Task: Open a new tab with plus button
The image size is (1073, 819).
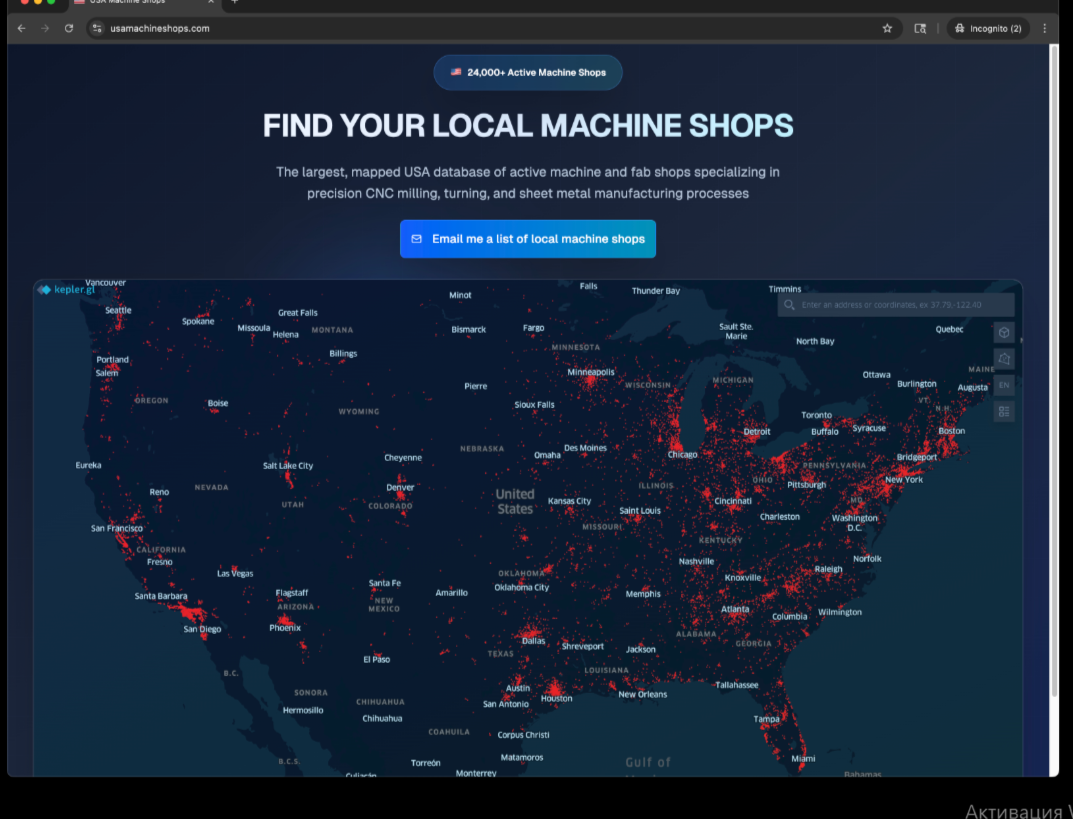Action: [x=234, y=3]
